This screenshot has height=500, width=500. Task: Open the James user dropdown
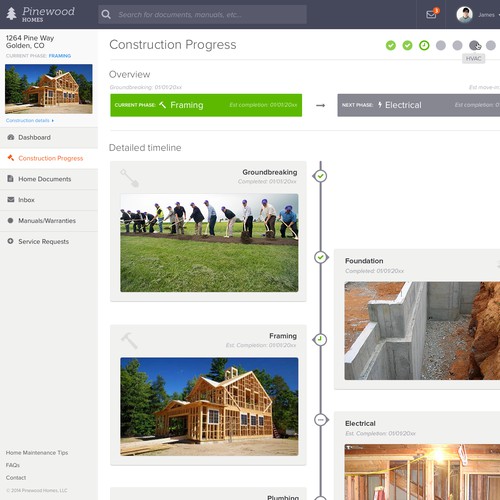coord(489,15)
